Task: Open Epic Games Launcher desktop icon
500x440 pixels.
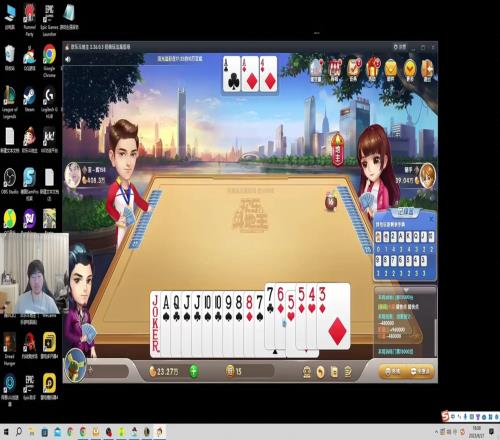Action: (49, 19)
